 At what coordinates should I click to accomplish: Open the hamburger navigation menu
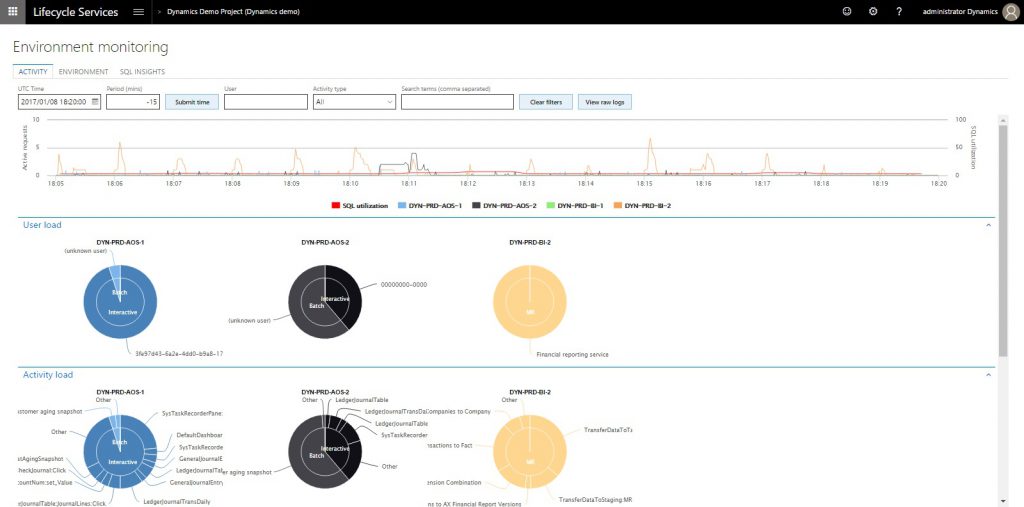pos(138,12)
